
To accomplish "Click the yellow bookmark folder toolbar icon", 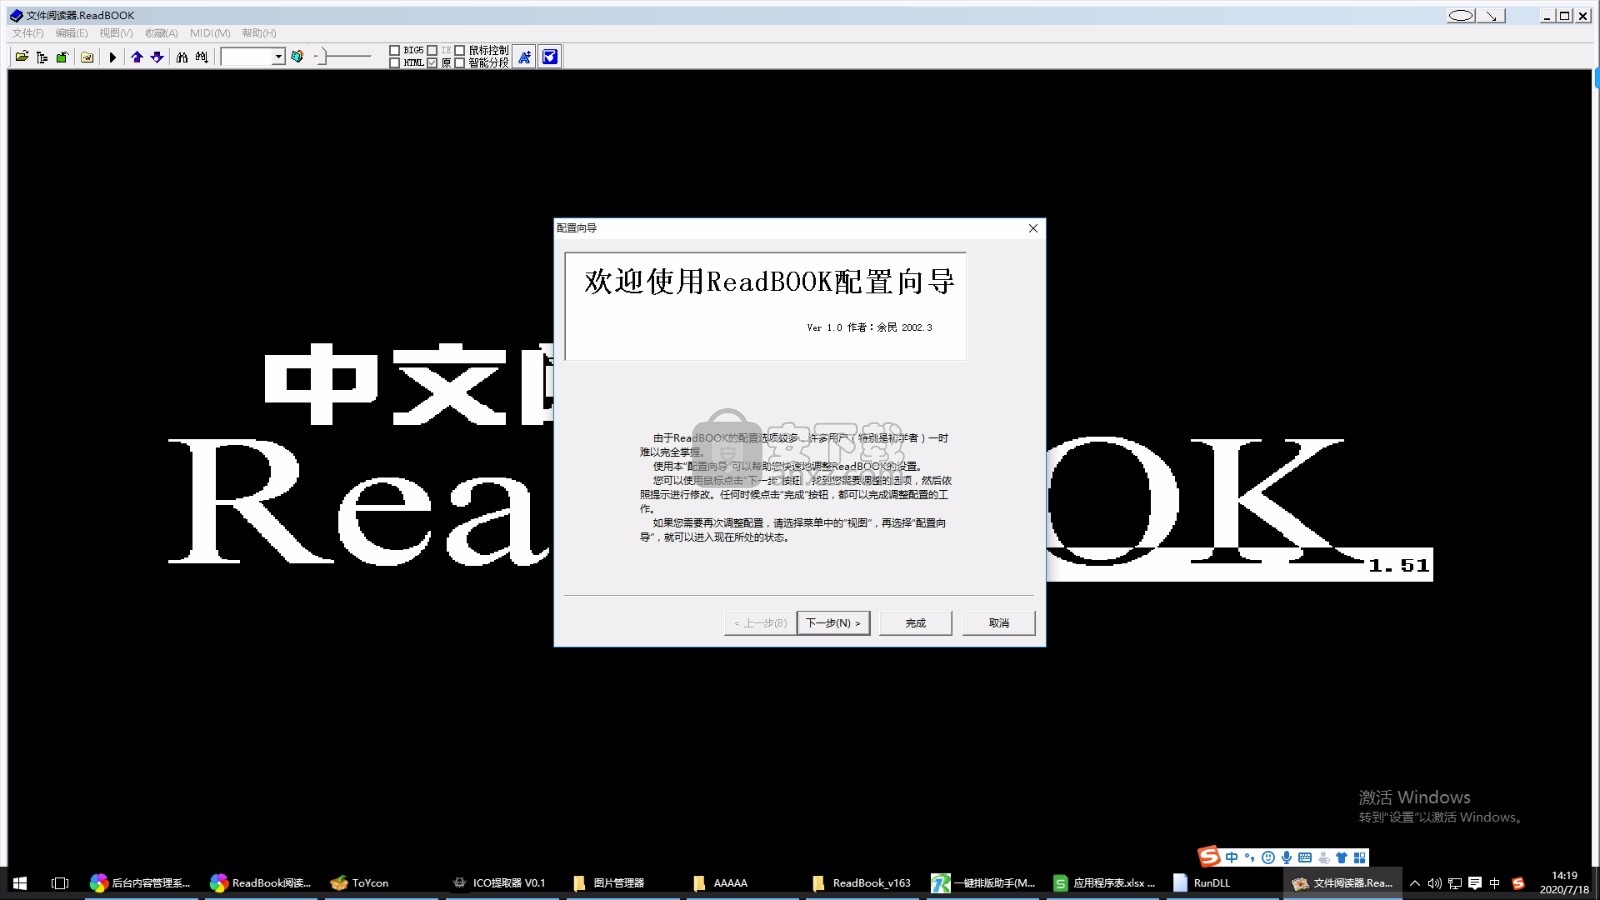I will [88, 57].
